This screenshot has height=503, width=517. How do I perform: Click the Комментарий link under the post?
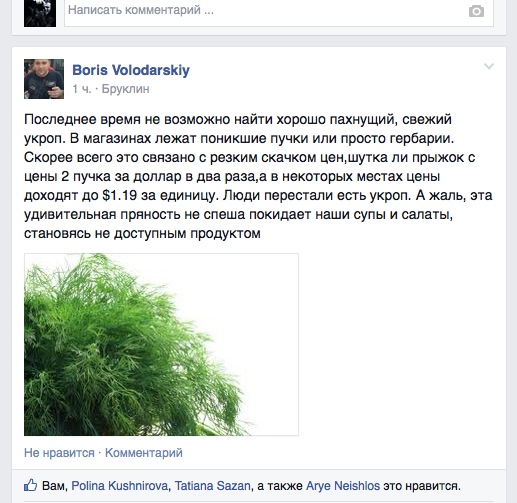tap(144, 453)
